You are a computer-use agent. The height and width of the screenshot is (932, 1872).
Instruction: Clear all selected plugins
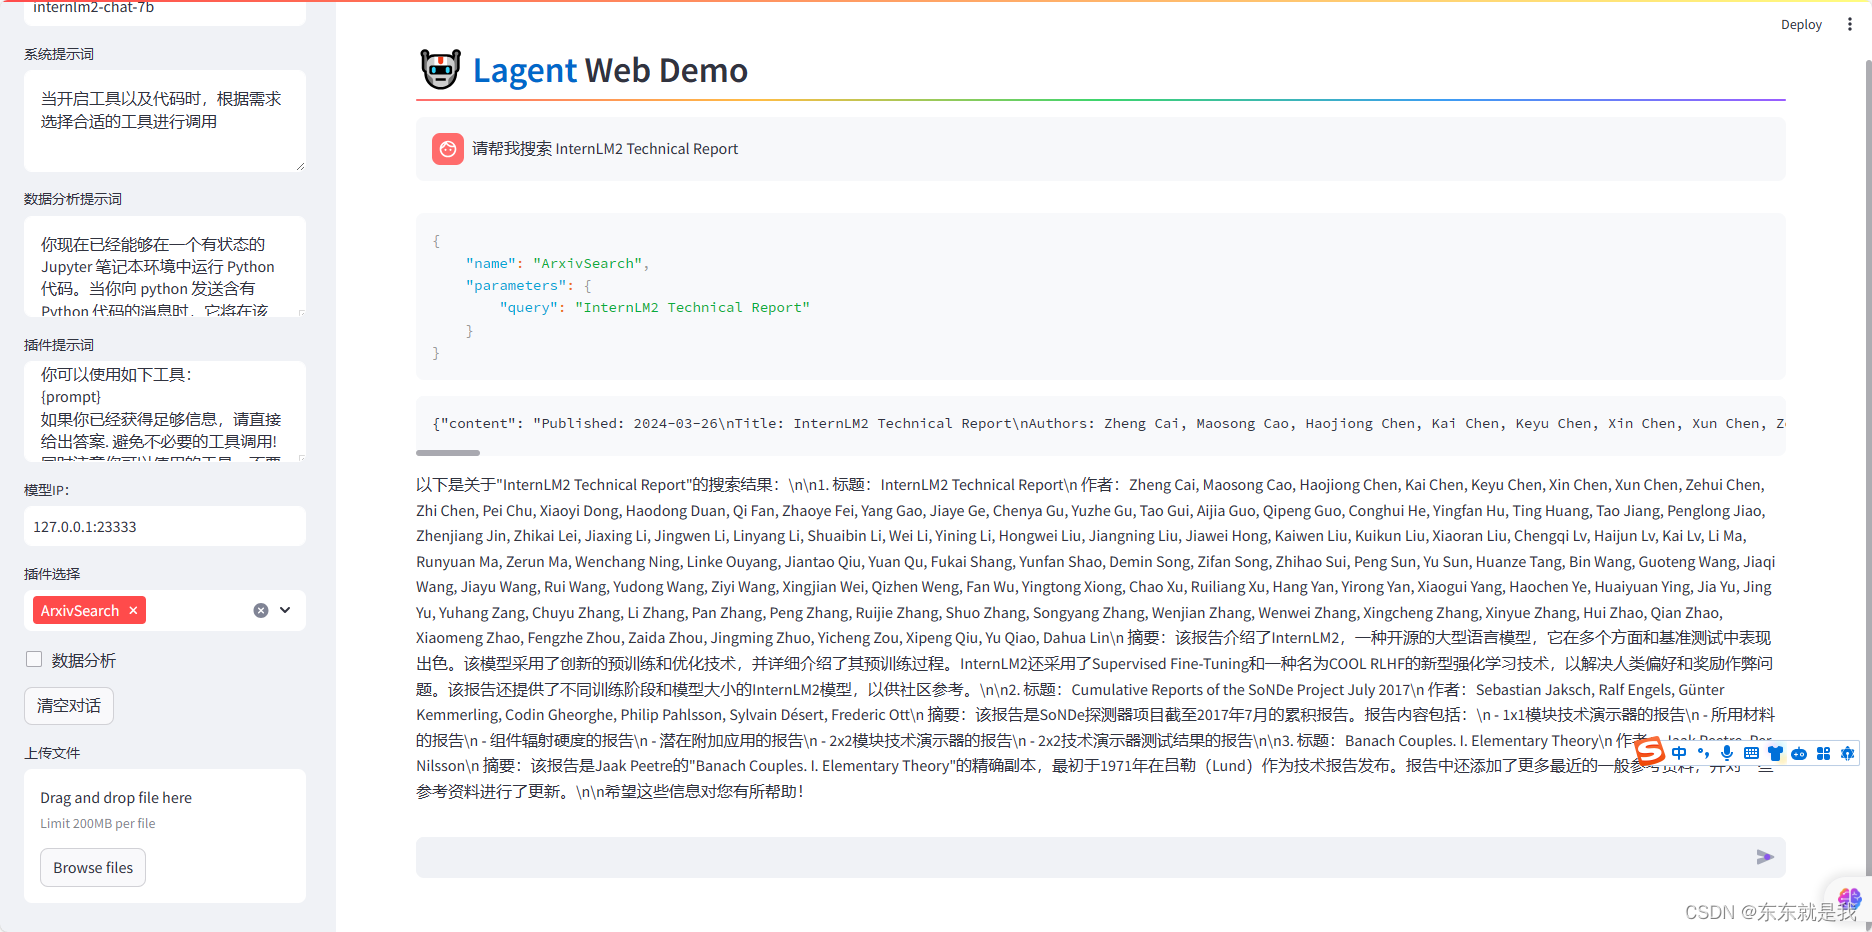point(260,610)
